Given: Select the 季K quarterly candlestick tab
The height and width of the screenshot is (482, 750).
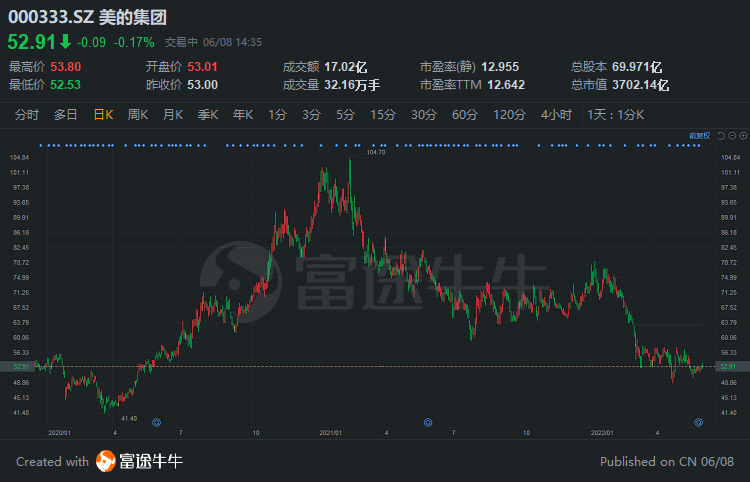Looking at the screenshot, I should click(208, 115).
